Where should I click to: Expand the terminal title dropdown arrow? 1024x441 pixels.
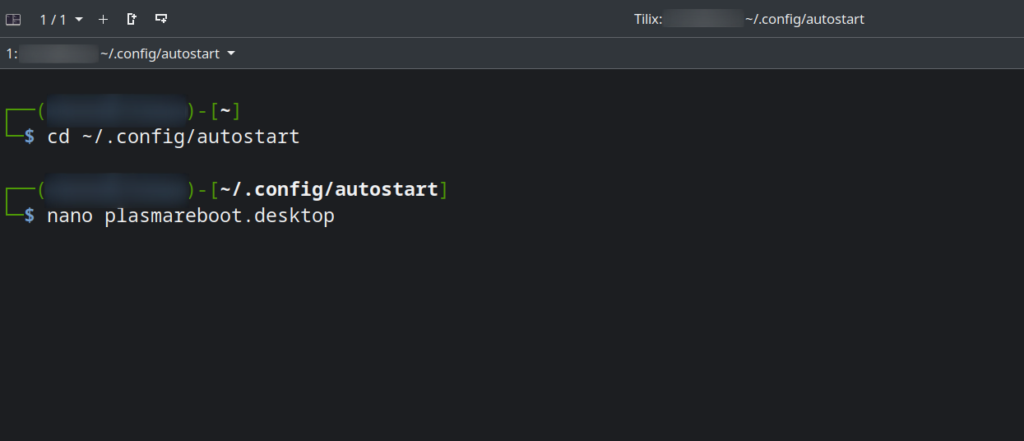click(x=231, y=54)
